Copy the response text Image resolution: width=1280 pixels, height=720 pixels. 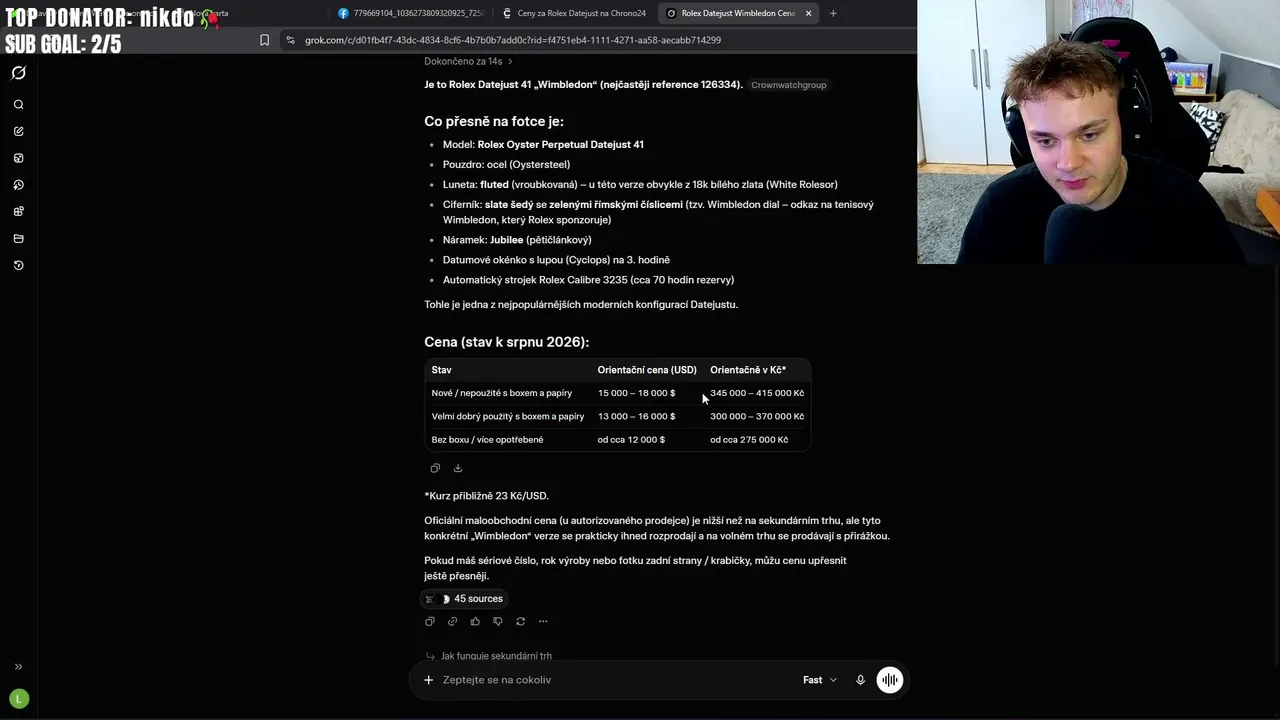point(430,621)
